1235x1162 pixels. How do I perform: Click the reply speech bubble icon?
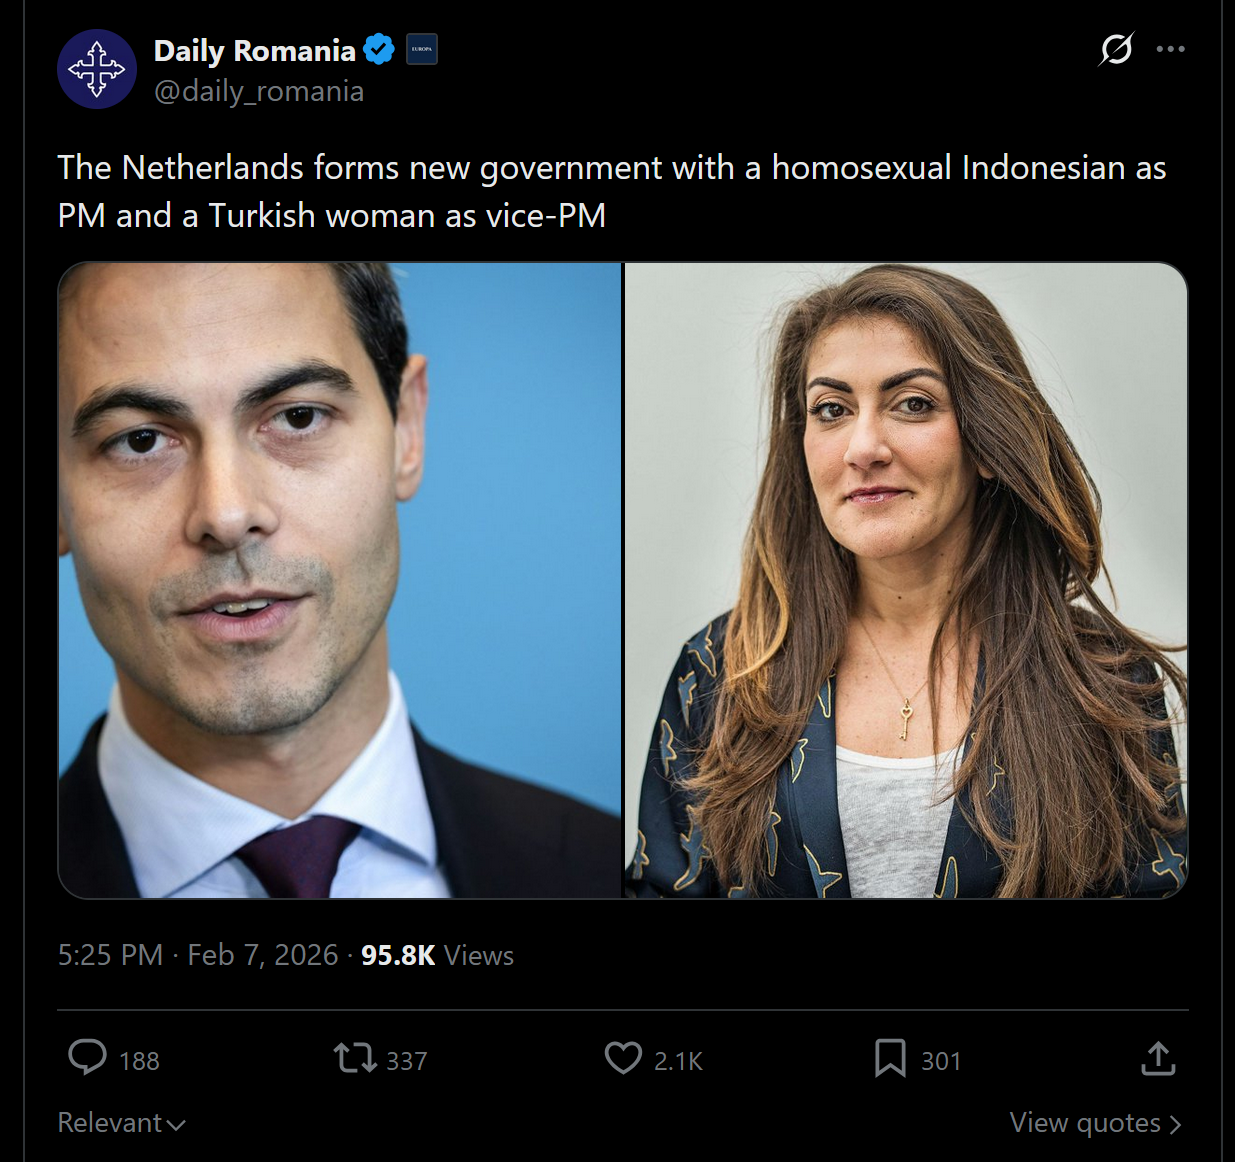[87, 1058]
